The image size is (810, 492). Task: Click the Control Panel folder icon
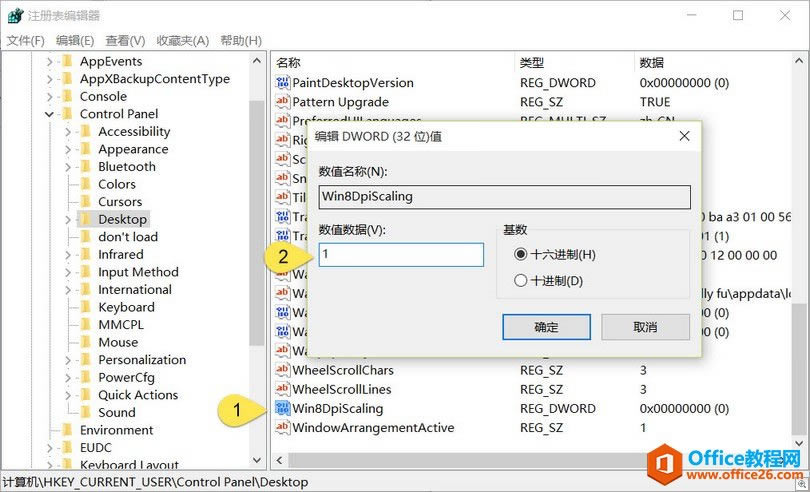pos(67,114)
